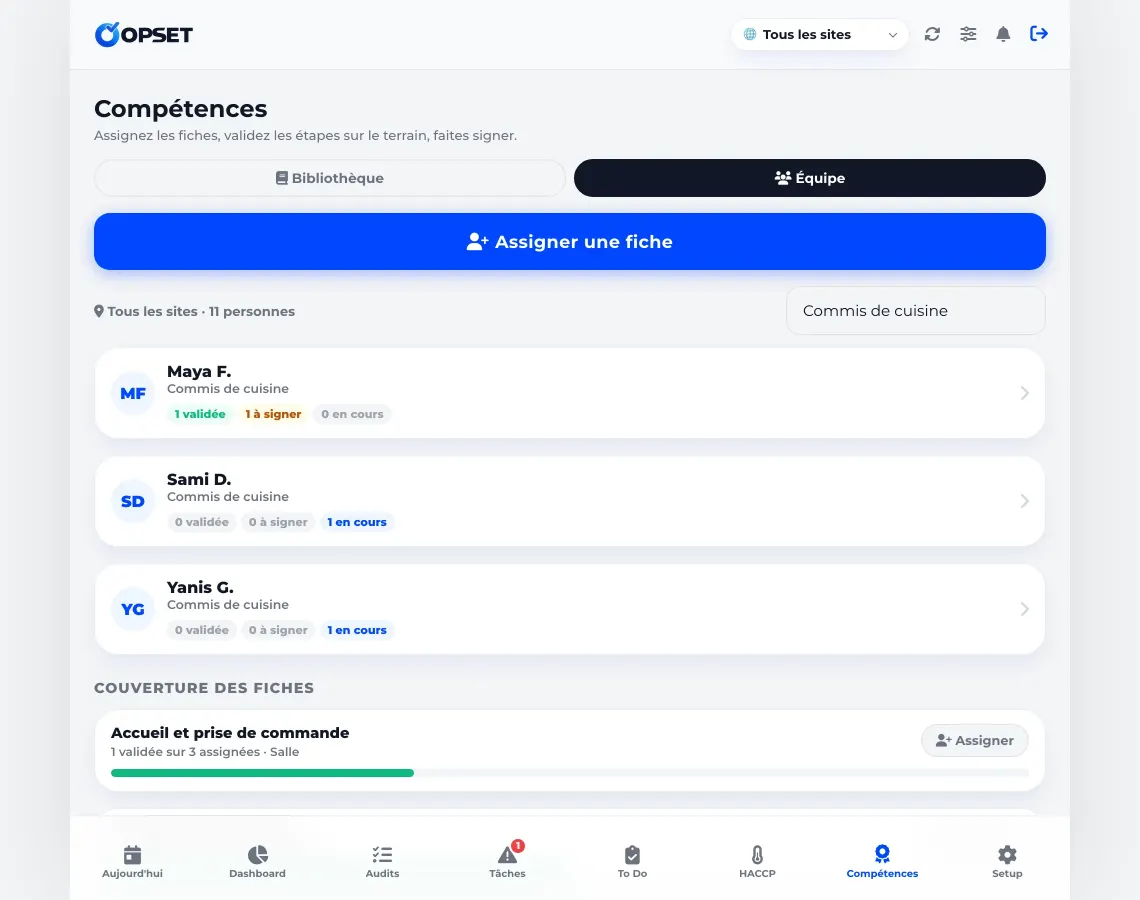Open Sami D. team card
Image resolution: width=1140 pixels, height=900 pixels.
click(570, 502)
